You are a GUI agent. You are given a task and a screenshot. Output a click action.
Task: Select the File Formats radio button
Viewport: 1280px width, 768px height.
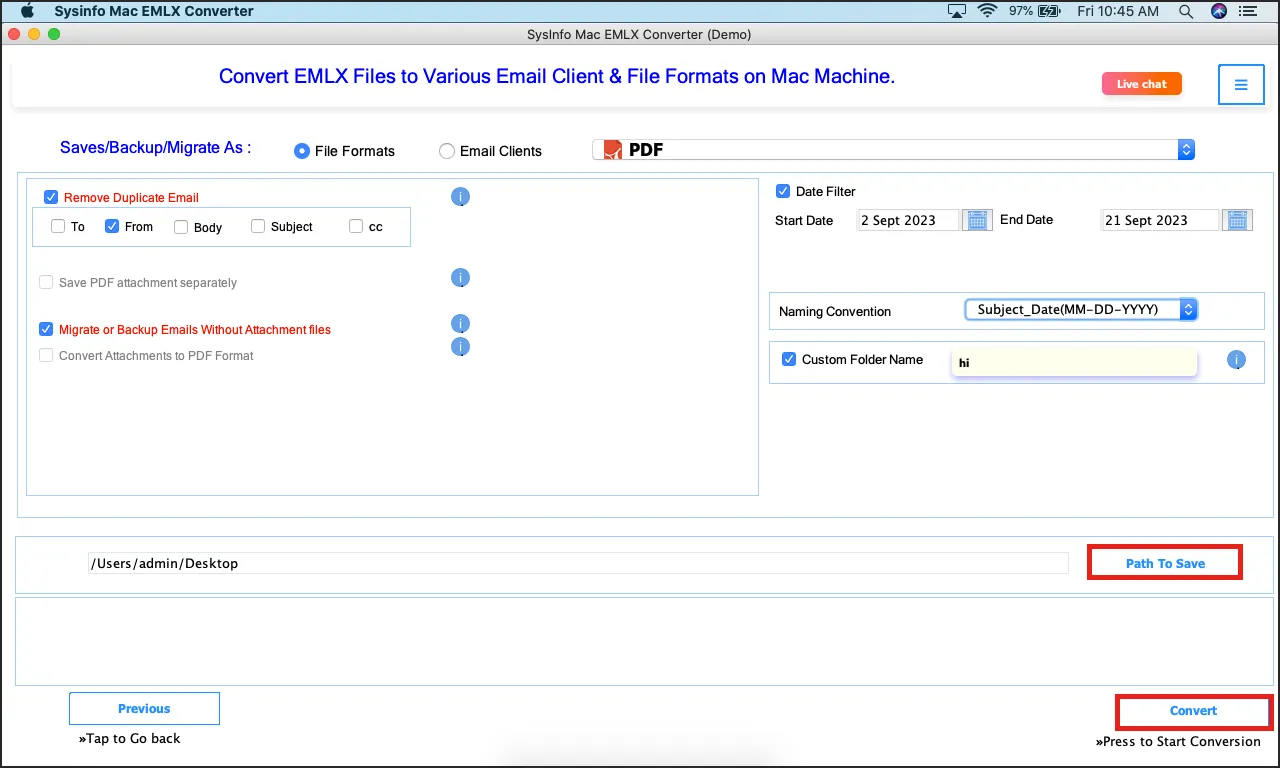tap(301, 151)
